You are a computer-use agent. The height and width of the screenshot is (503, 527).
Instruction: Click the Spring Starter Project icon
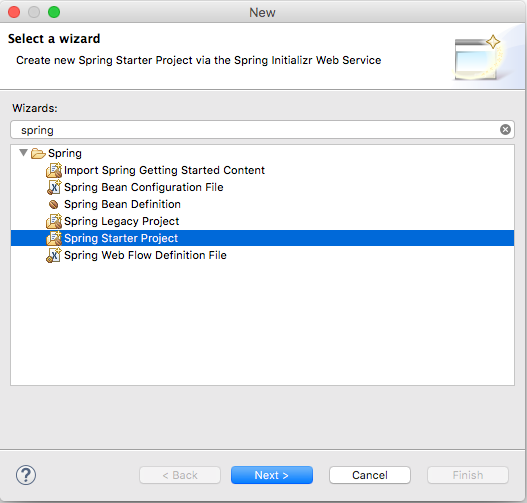[x=54, y=238]
